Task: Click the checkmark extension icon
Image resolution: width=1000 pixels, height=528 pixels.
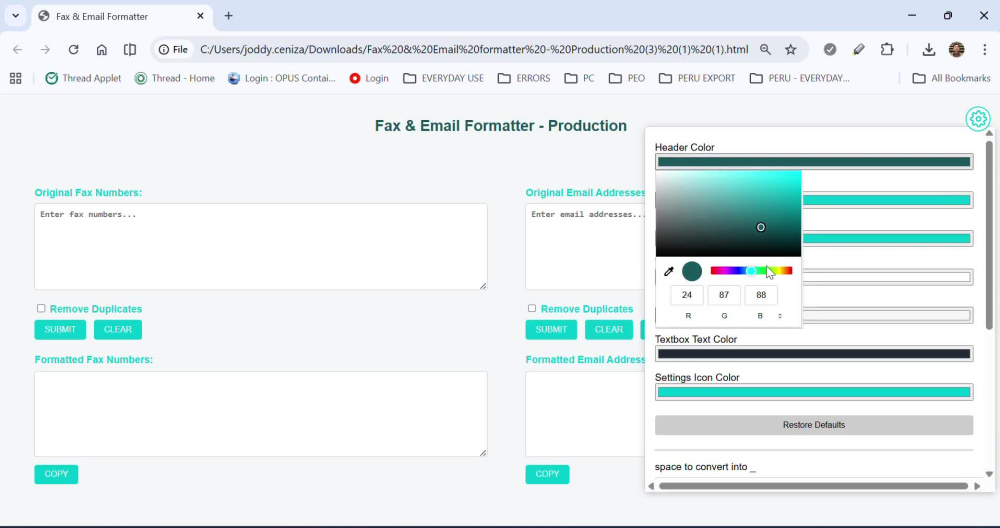Action: 830,50
